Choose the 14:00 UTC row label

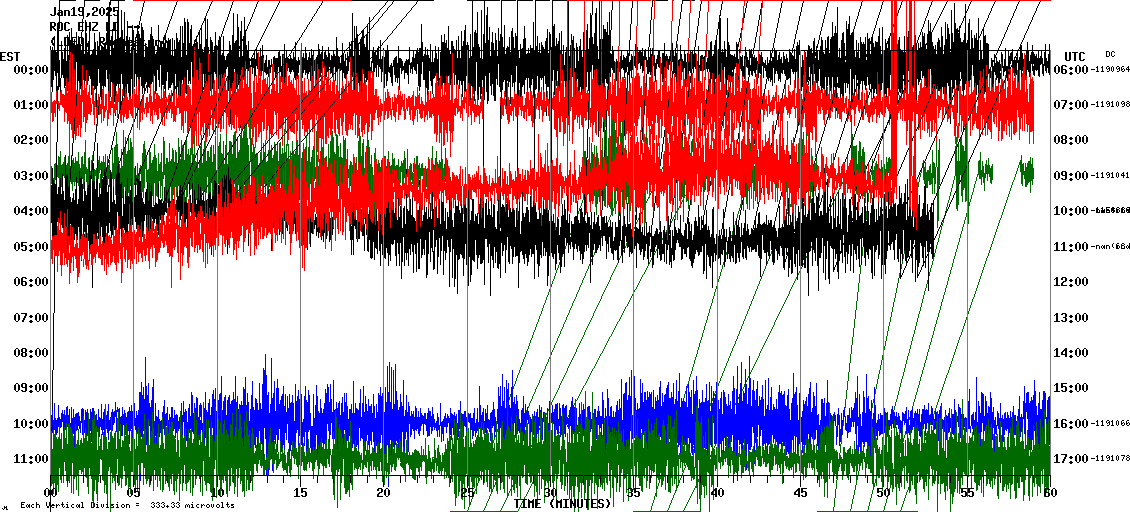[x=1070, y=353]
